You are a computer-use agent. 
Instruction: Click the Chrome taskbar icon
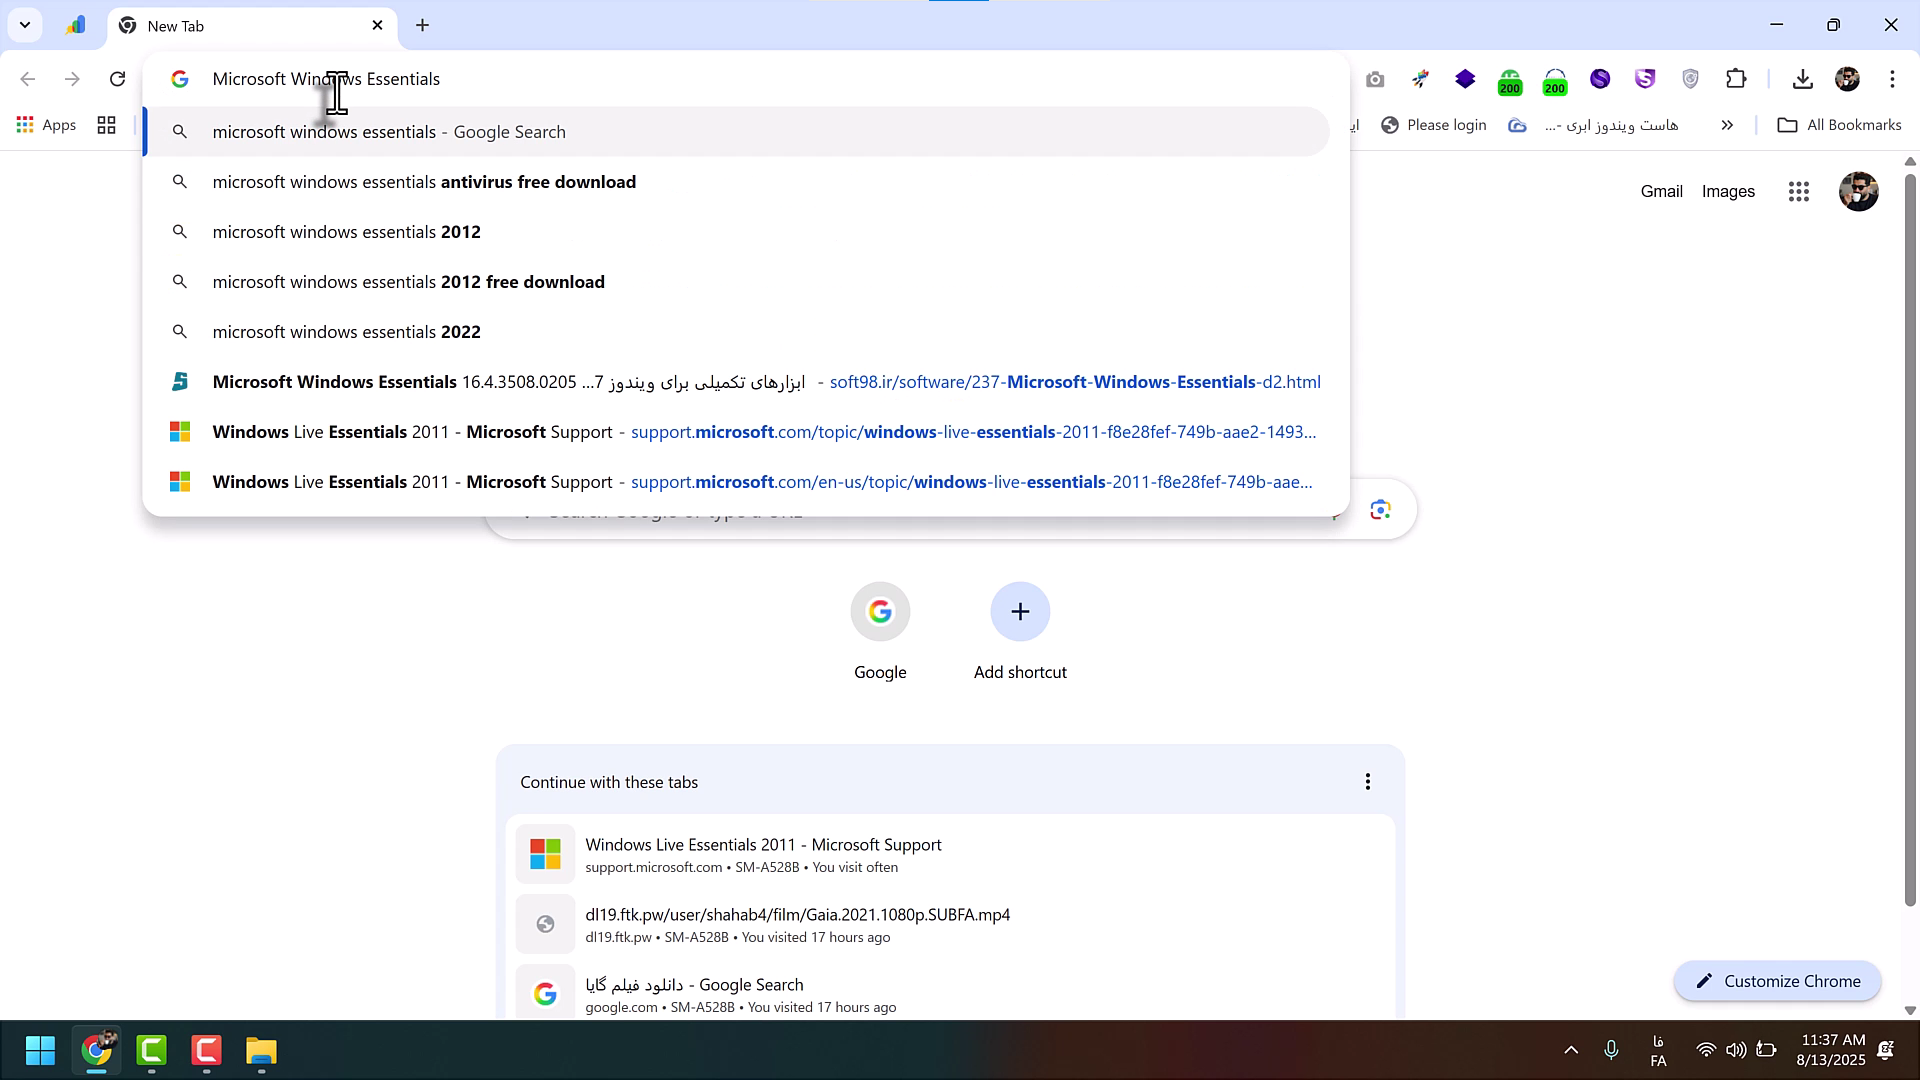tap(96, 1050)
